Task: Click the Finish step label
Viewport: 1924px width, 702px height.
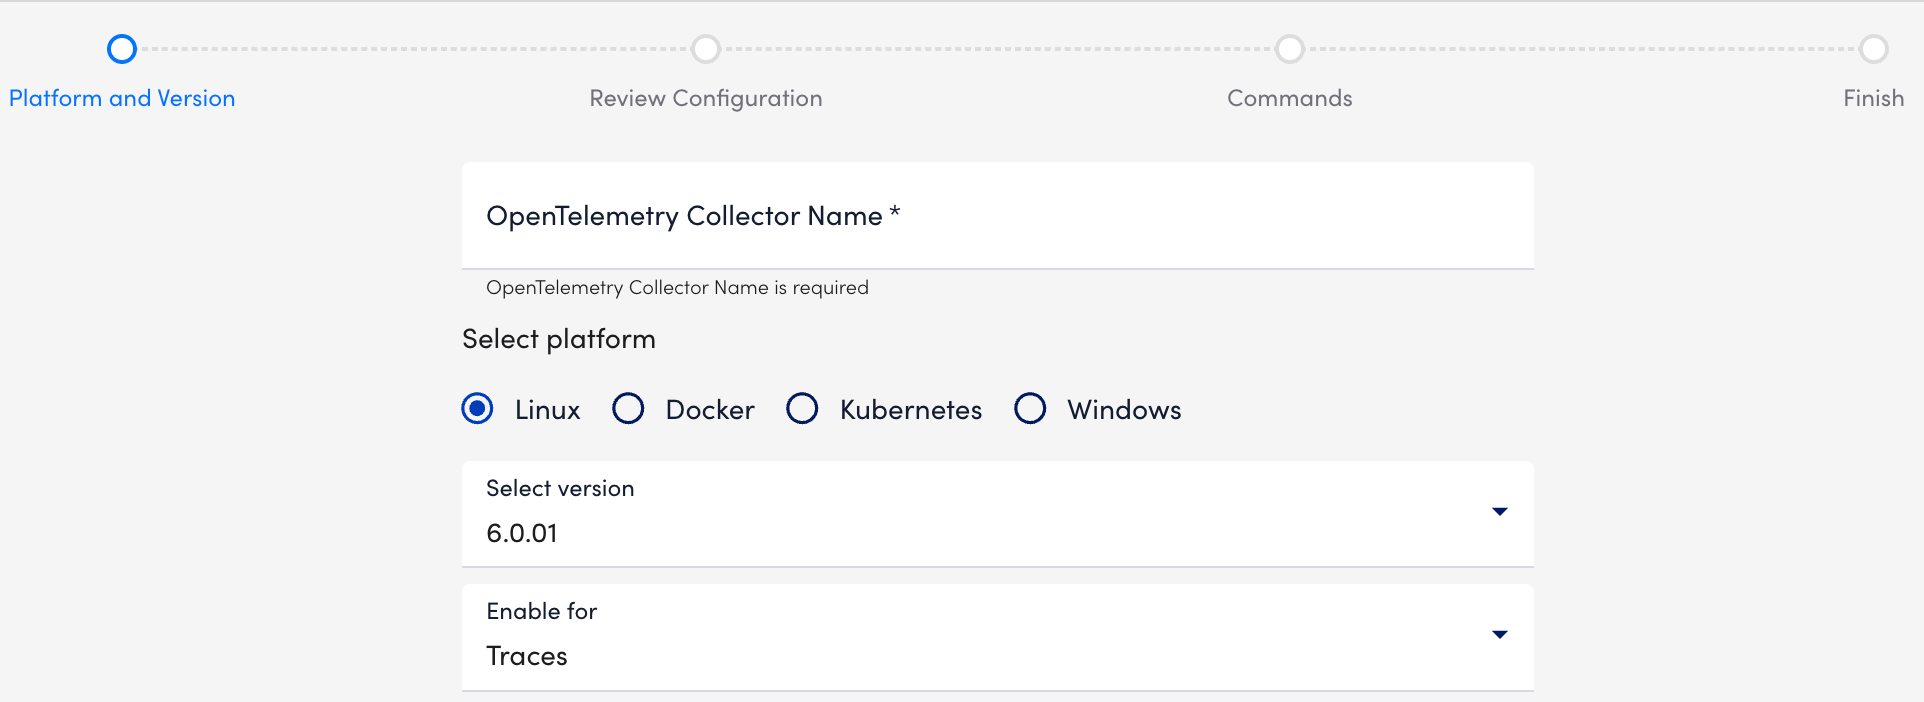Action: click(1872, 98)
